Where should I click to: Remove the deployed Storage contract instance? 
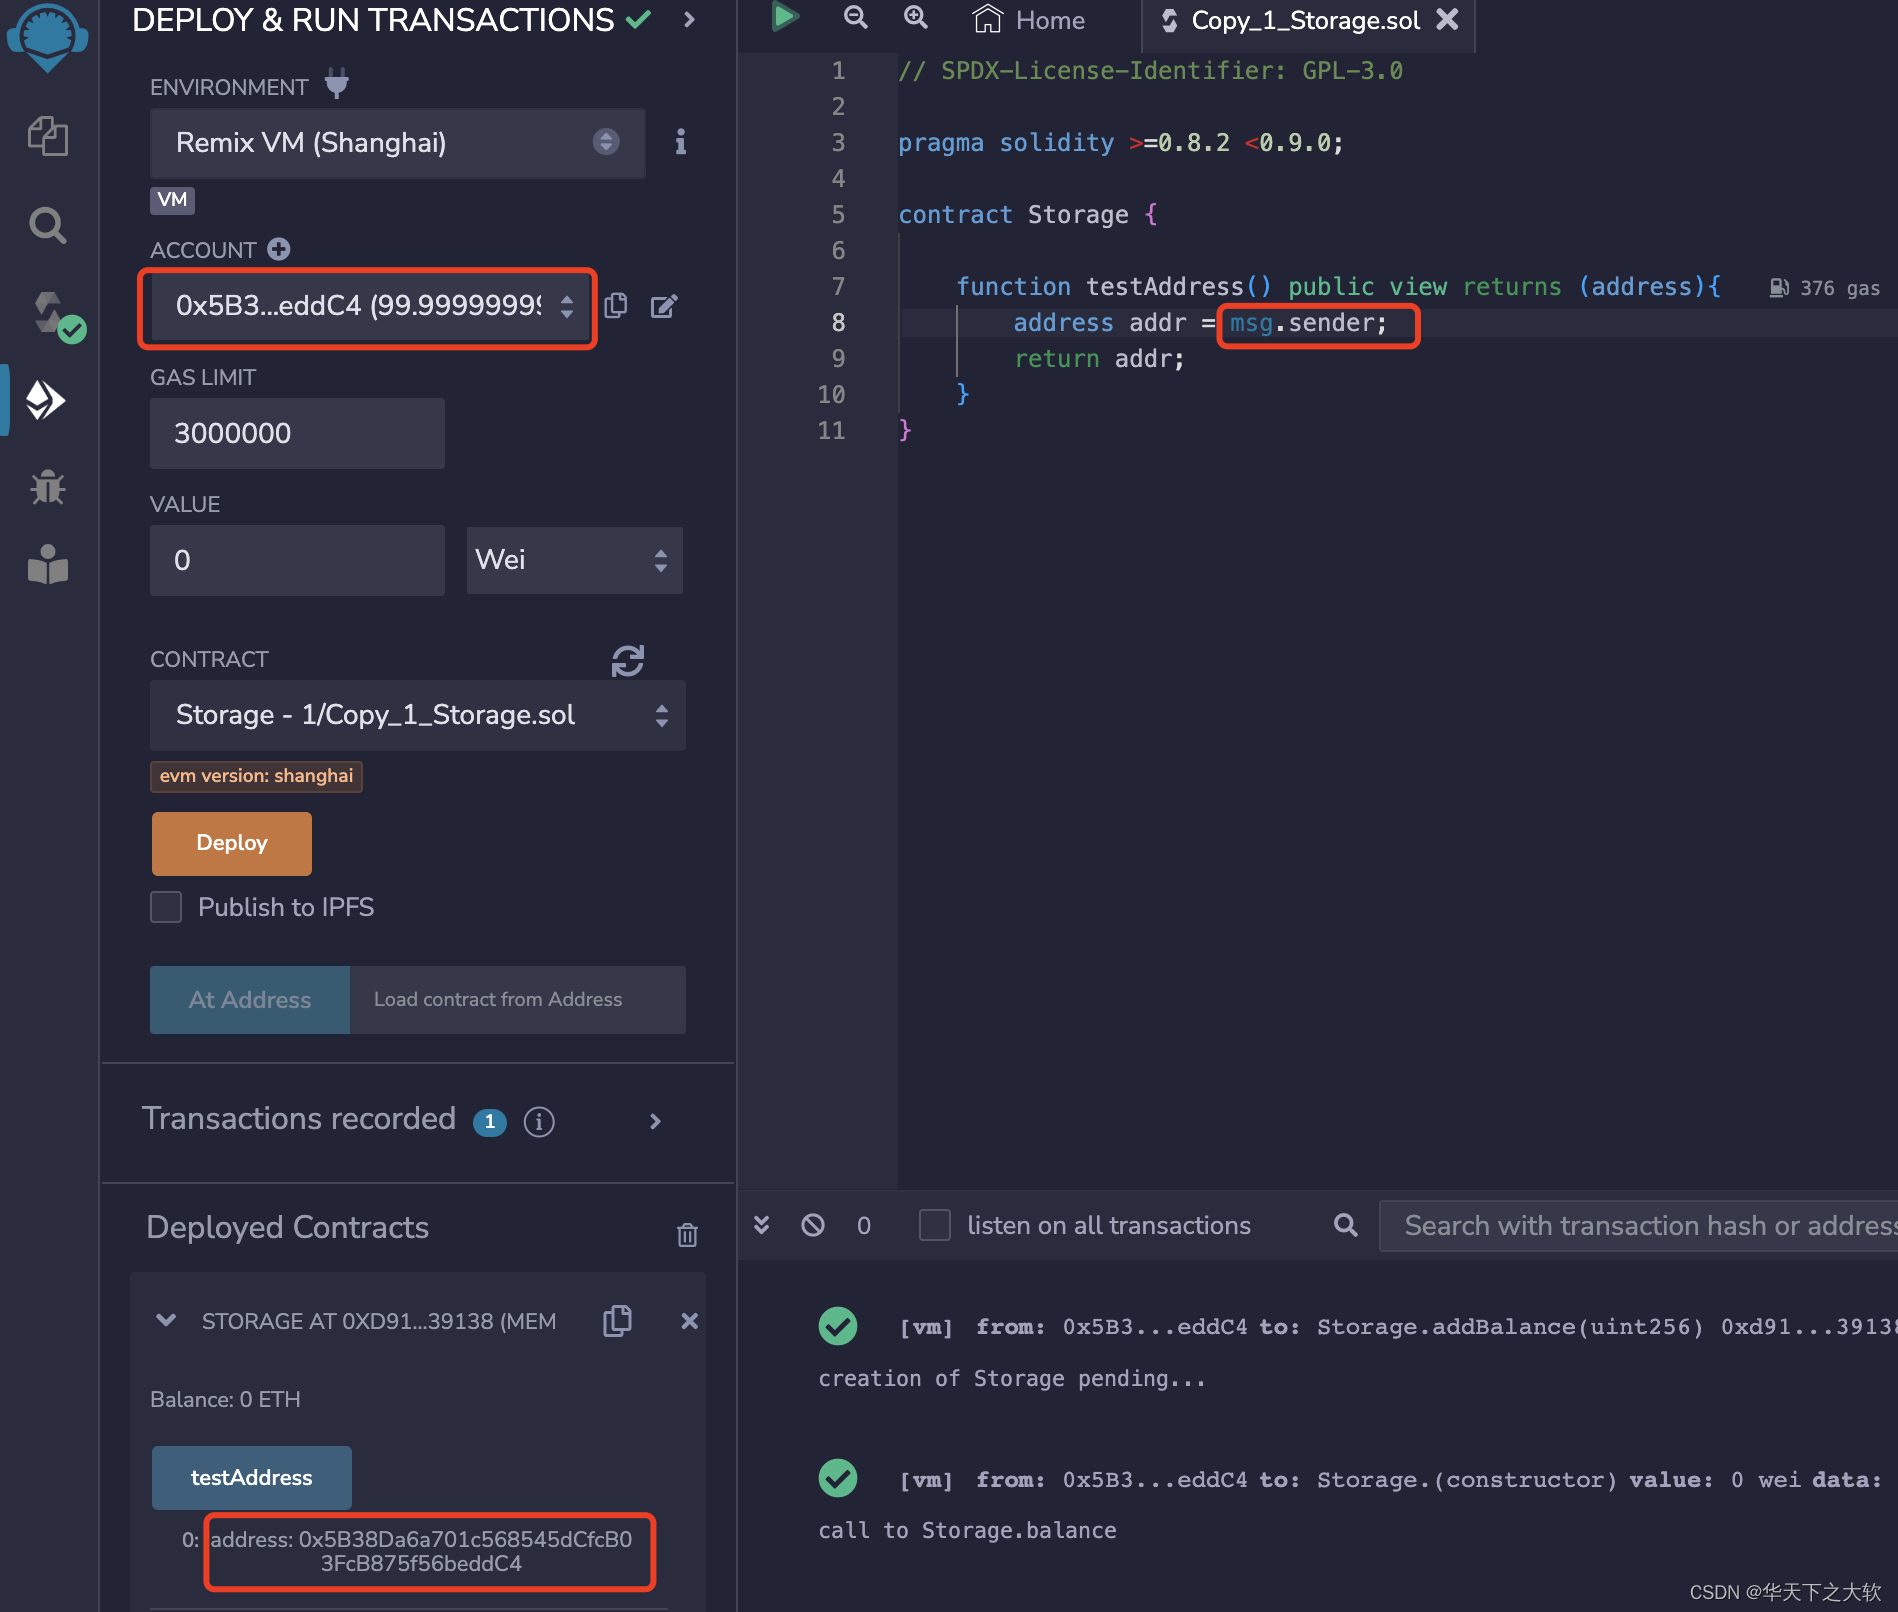[x=689, y=1321]
